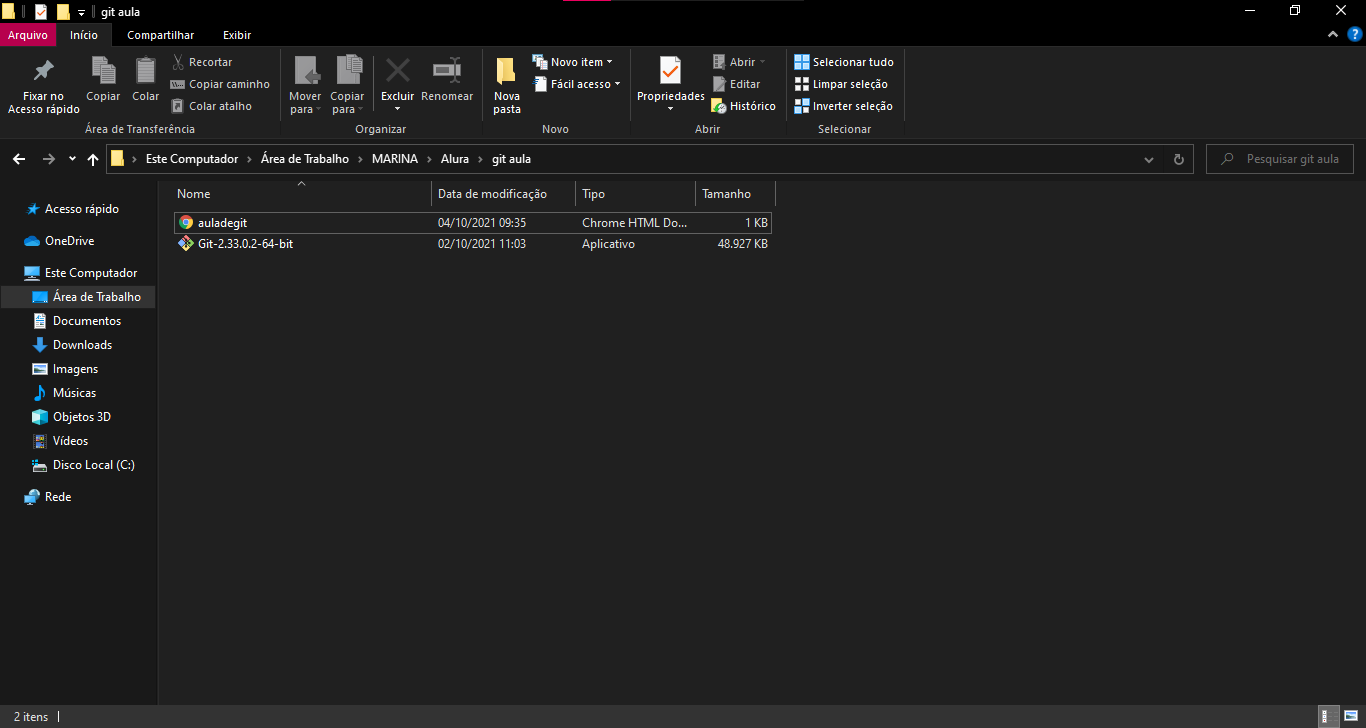Sort by the Tipo column header
The height and width of the screenshot is (728, 1366).
(x=635, y=194)
